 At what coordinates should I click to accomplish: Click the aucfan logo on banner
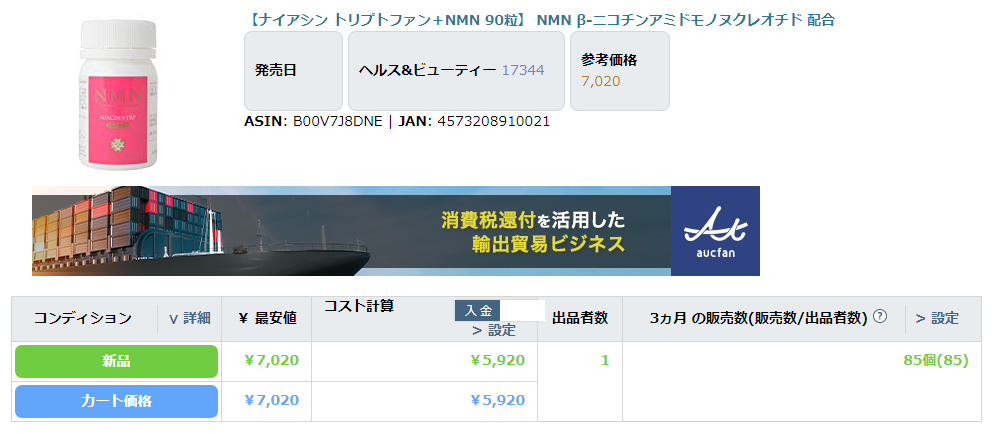(714, 231)
